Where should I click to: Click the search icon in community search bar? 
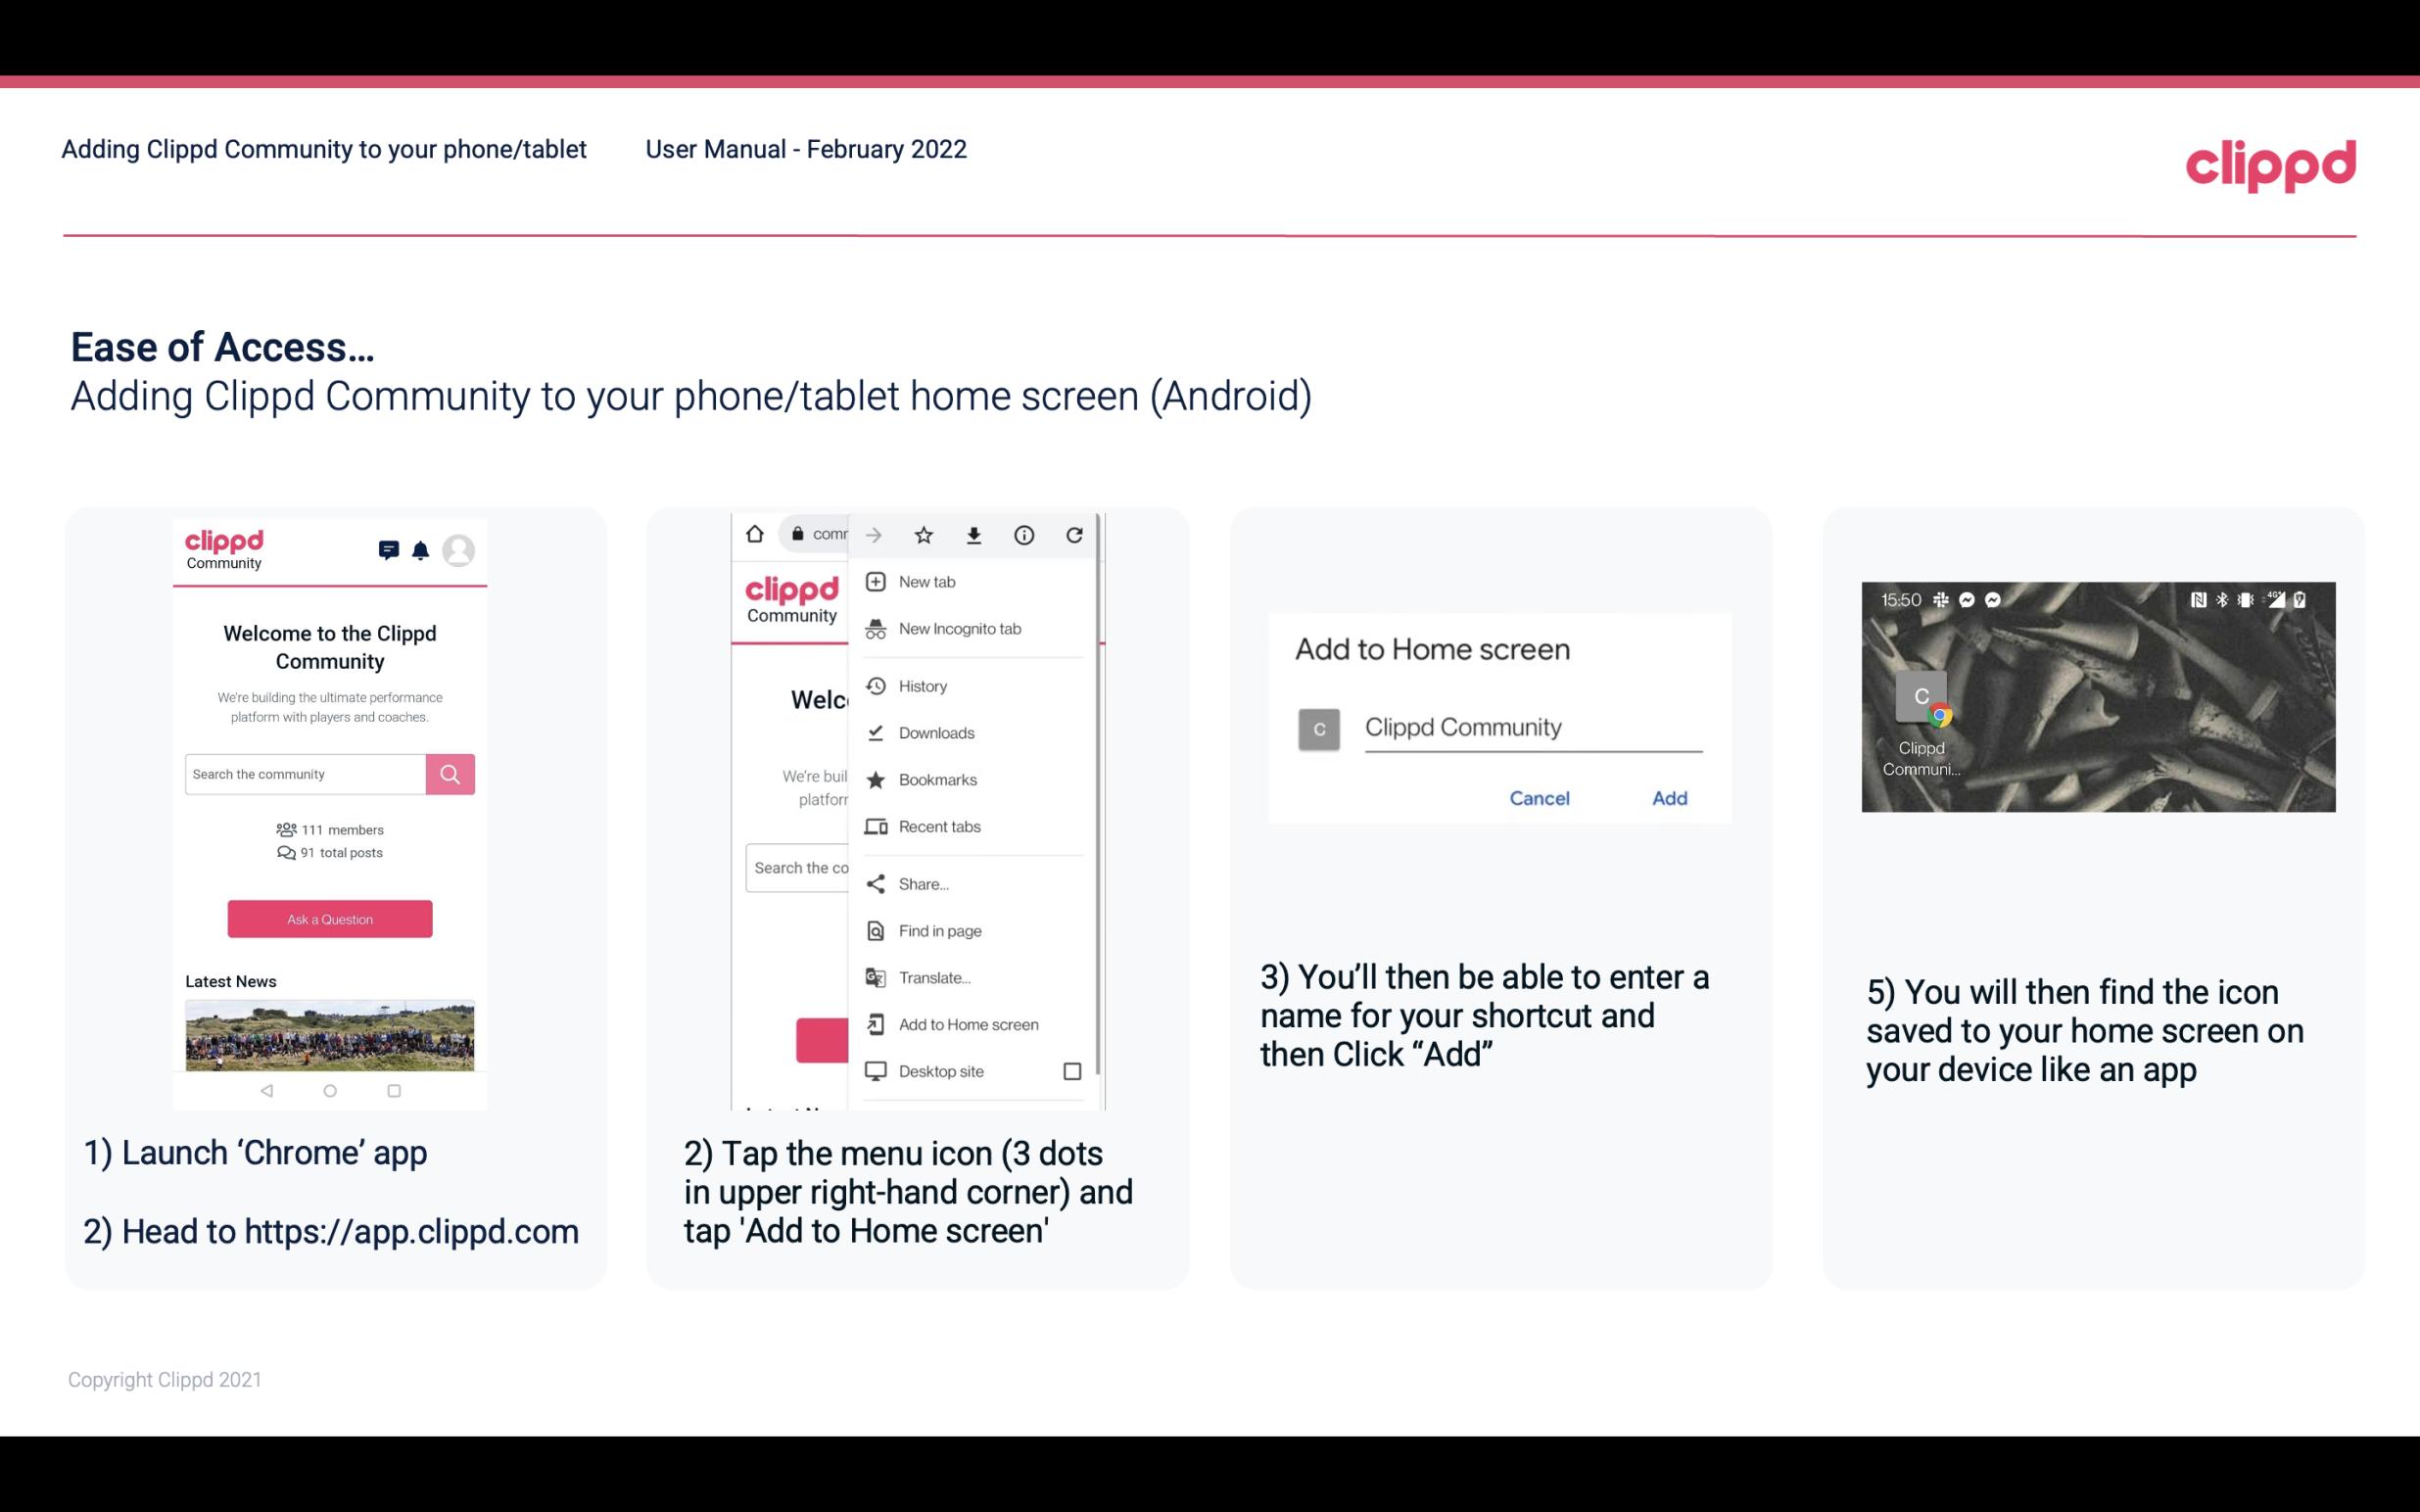point(448,774)
